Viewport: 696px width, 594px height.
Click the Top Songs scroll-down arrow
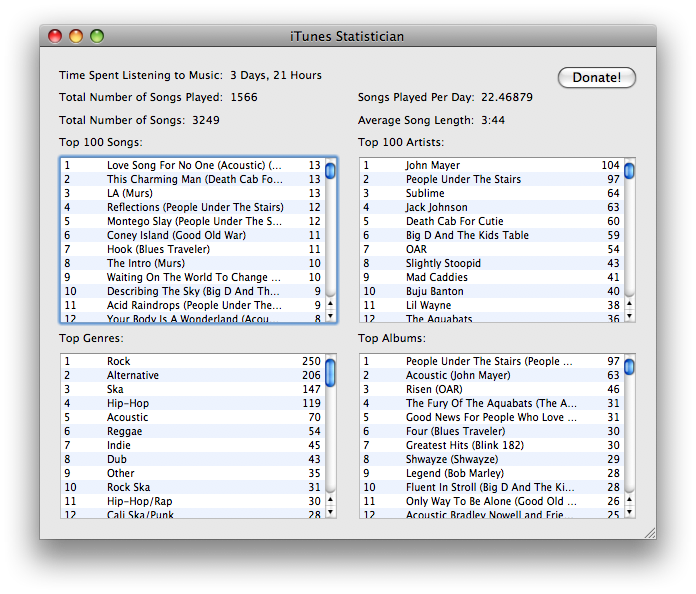pos(330,316)
